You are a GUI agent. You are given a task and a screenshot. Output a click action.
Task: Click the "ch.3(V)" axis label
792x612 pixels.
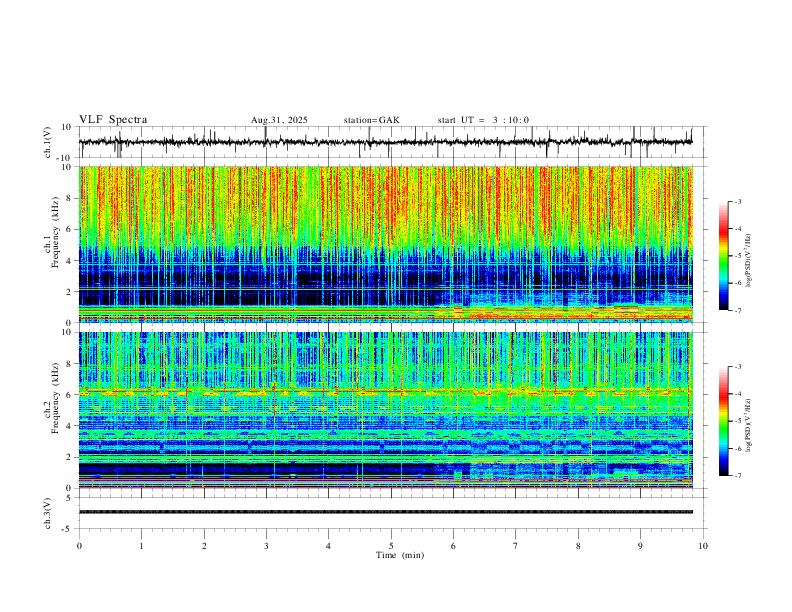pyautogui.click(x=48, y=513)
